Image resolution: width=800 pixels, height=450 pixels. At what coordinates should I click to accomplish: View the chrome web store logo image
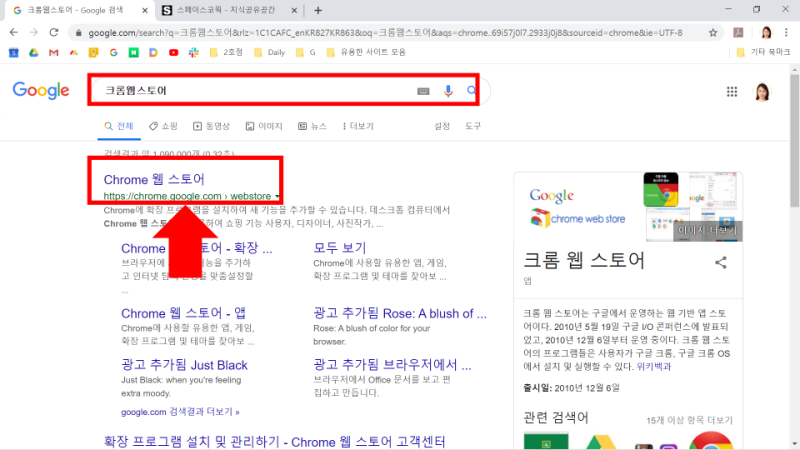point(577,207)
